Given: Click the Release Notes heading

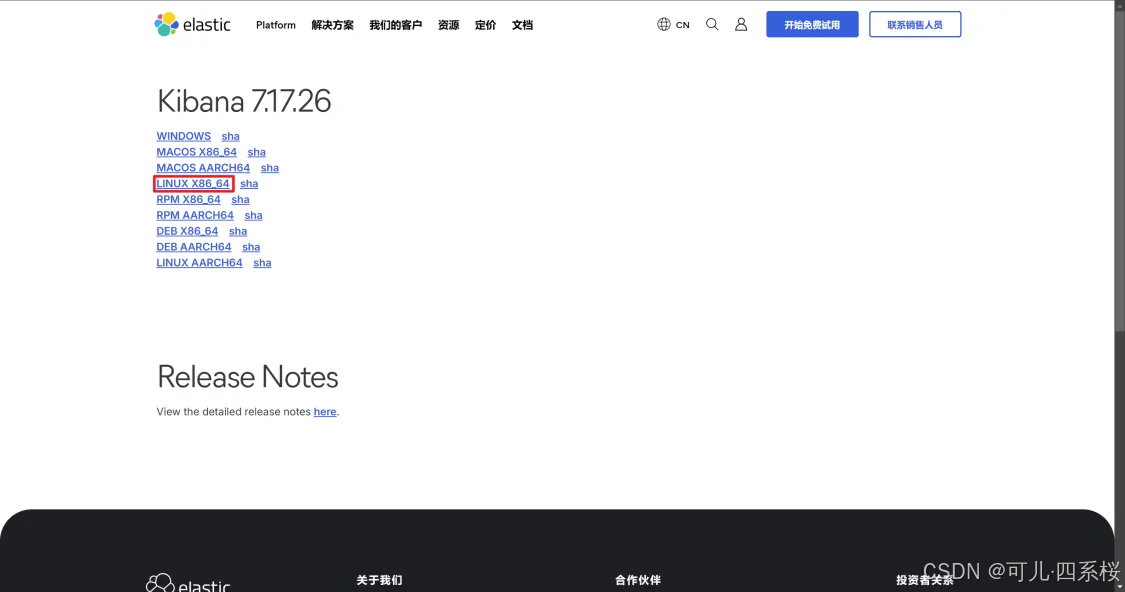Looking at the screenshot, I should (248, 377).
